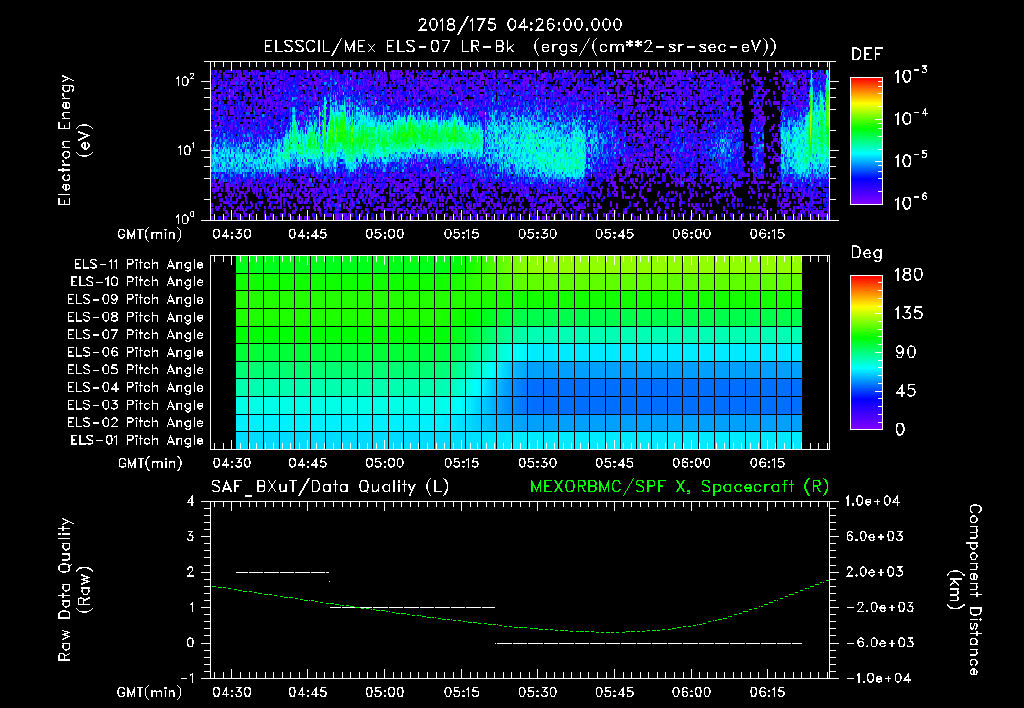Click the 'ELS-05 Pitch Angle' row label

click(x=136, y=370)
